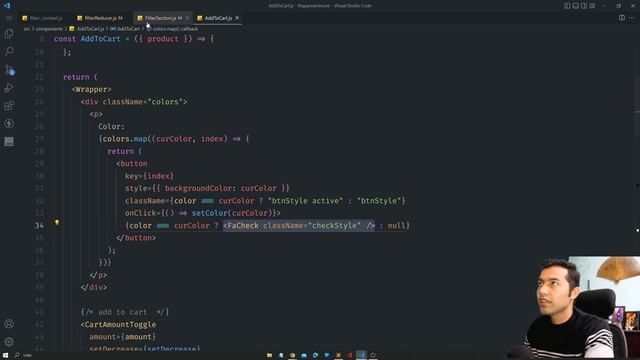Click the VS Code logo in title bar
This screenshot has width=640, height=360.
click(7, 6)
